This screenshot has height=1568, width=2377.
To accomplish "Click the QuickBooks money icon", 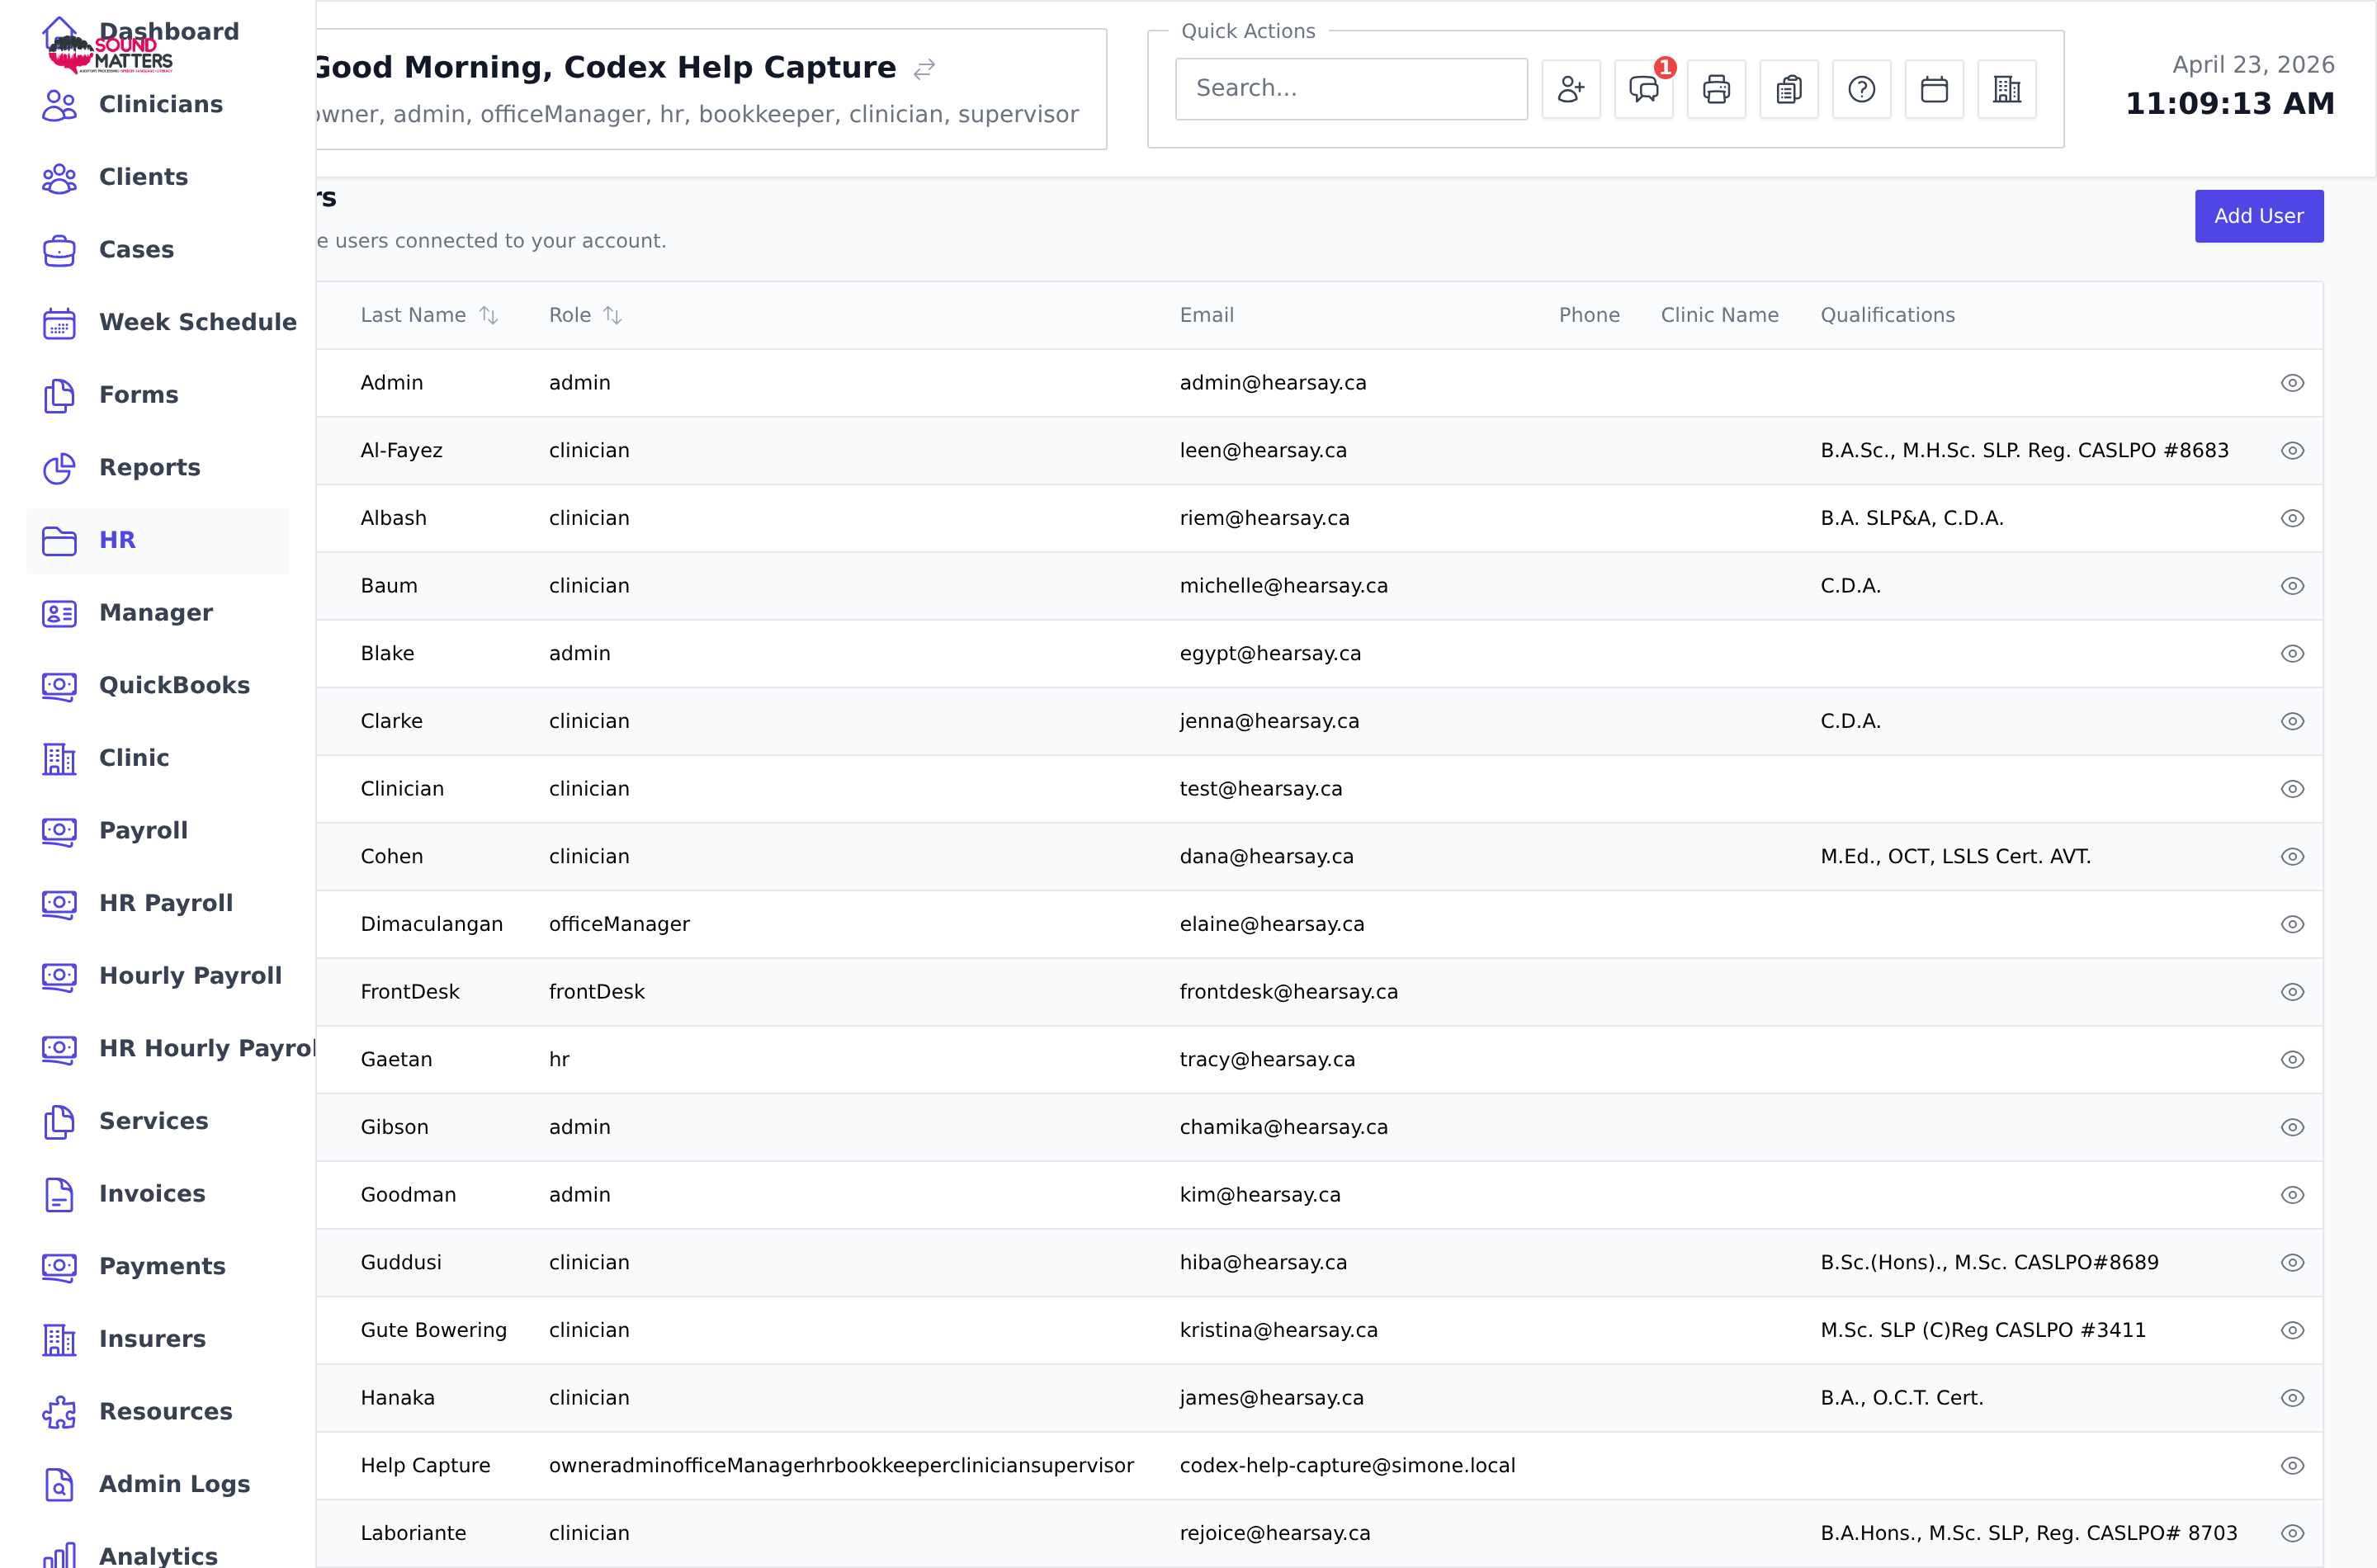I will pyautogui.click(x=59, y=686).
